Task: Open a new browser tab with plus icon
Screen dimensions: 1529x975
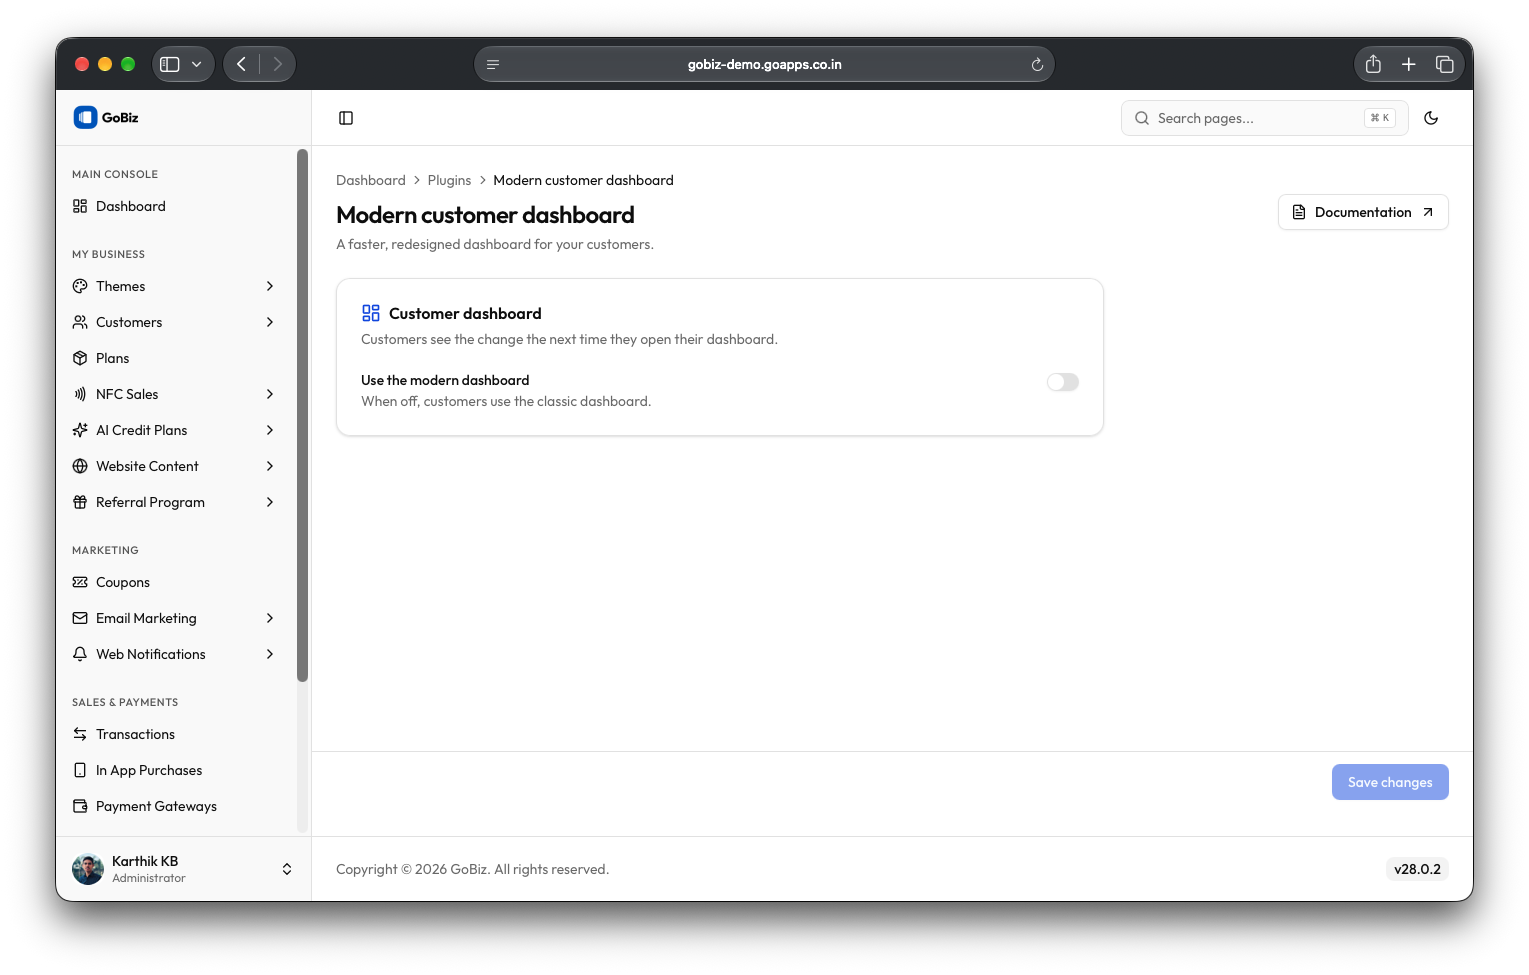Action: tap(1409, 64)
